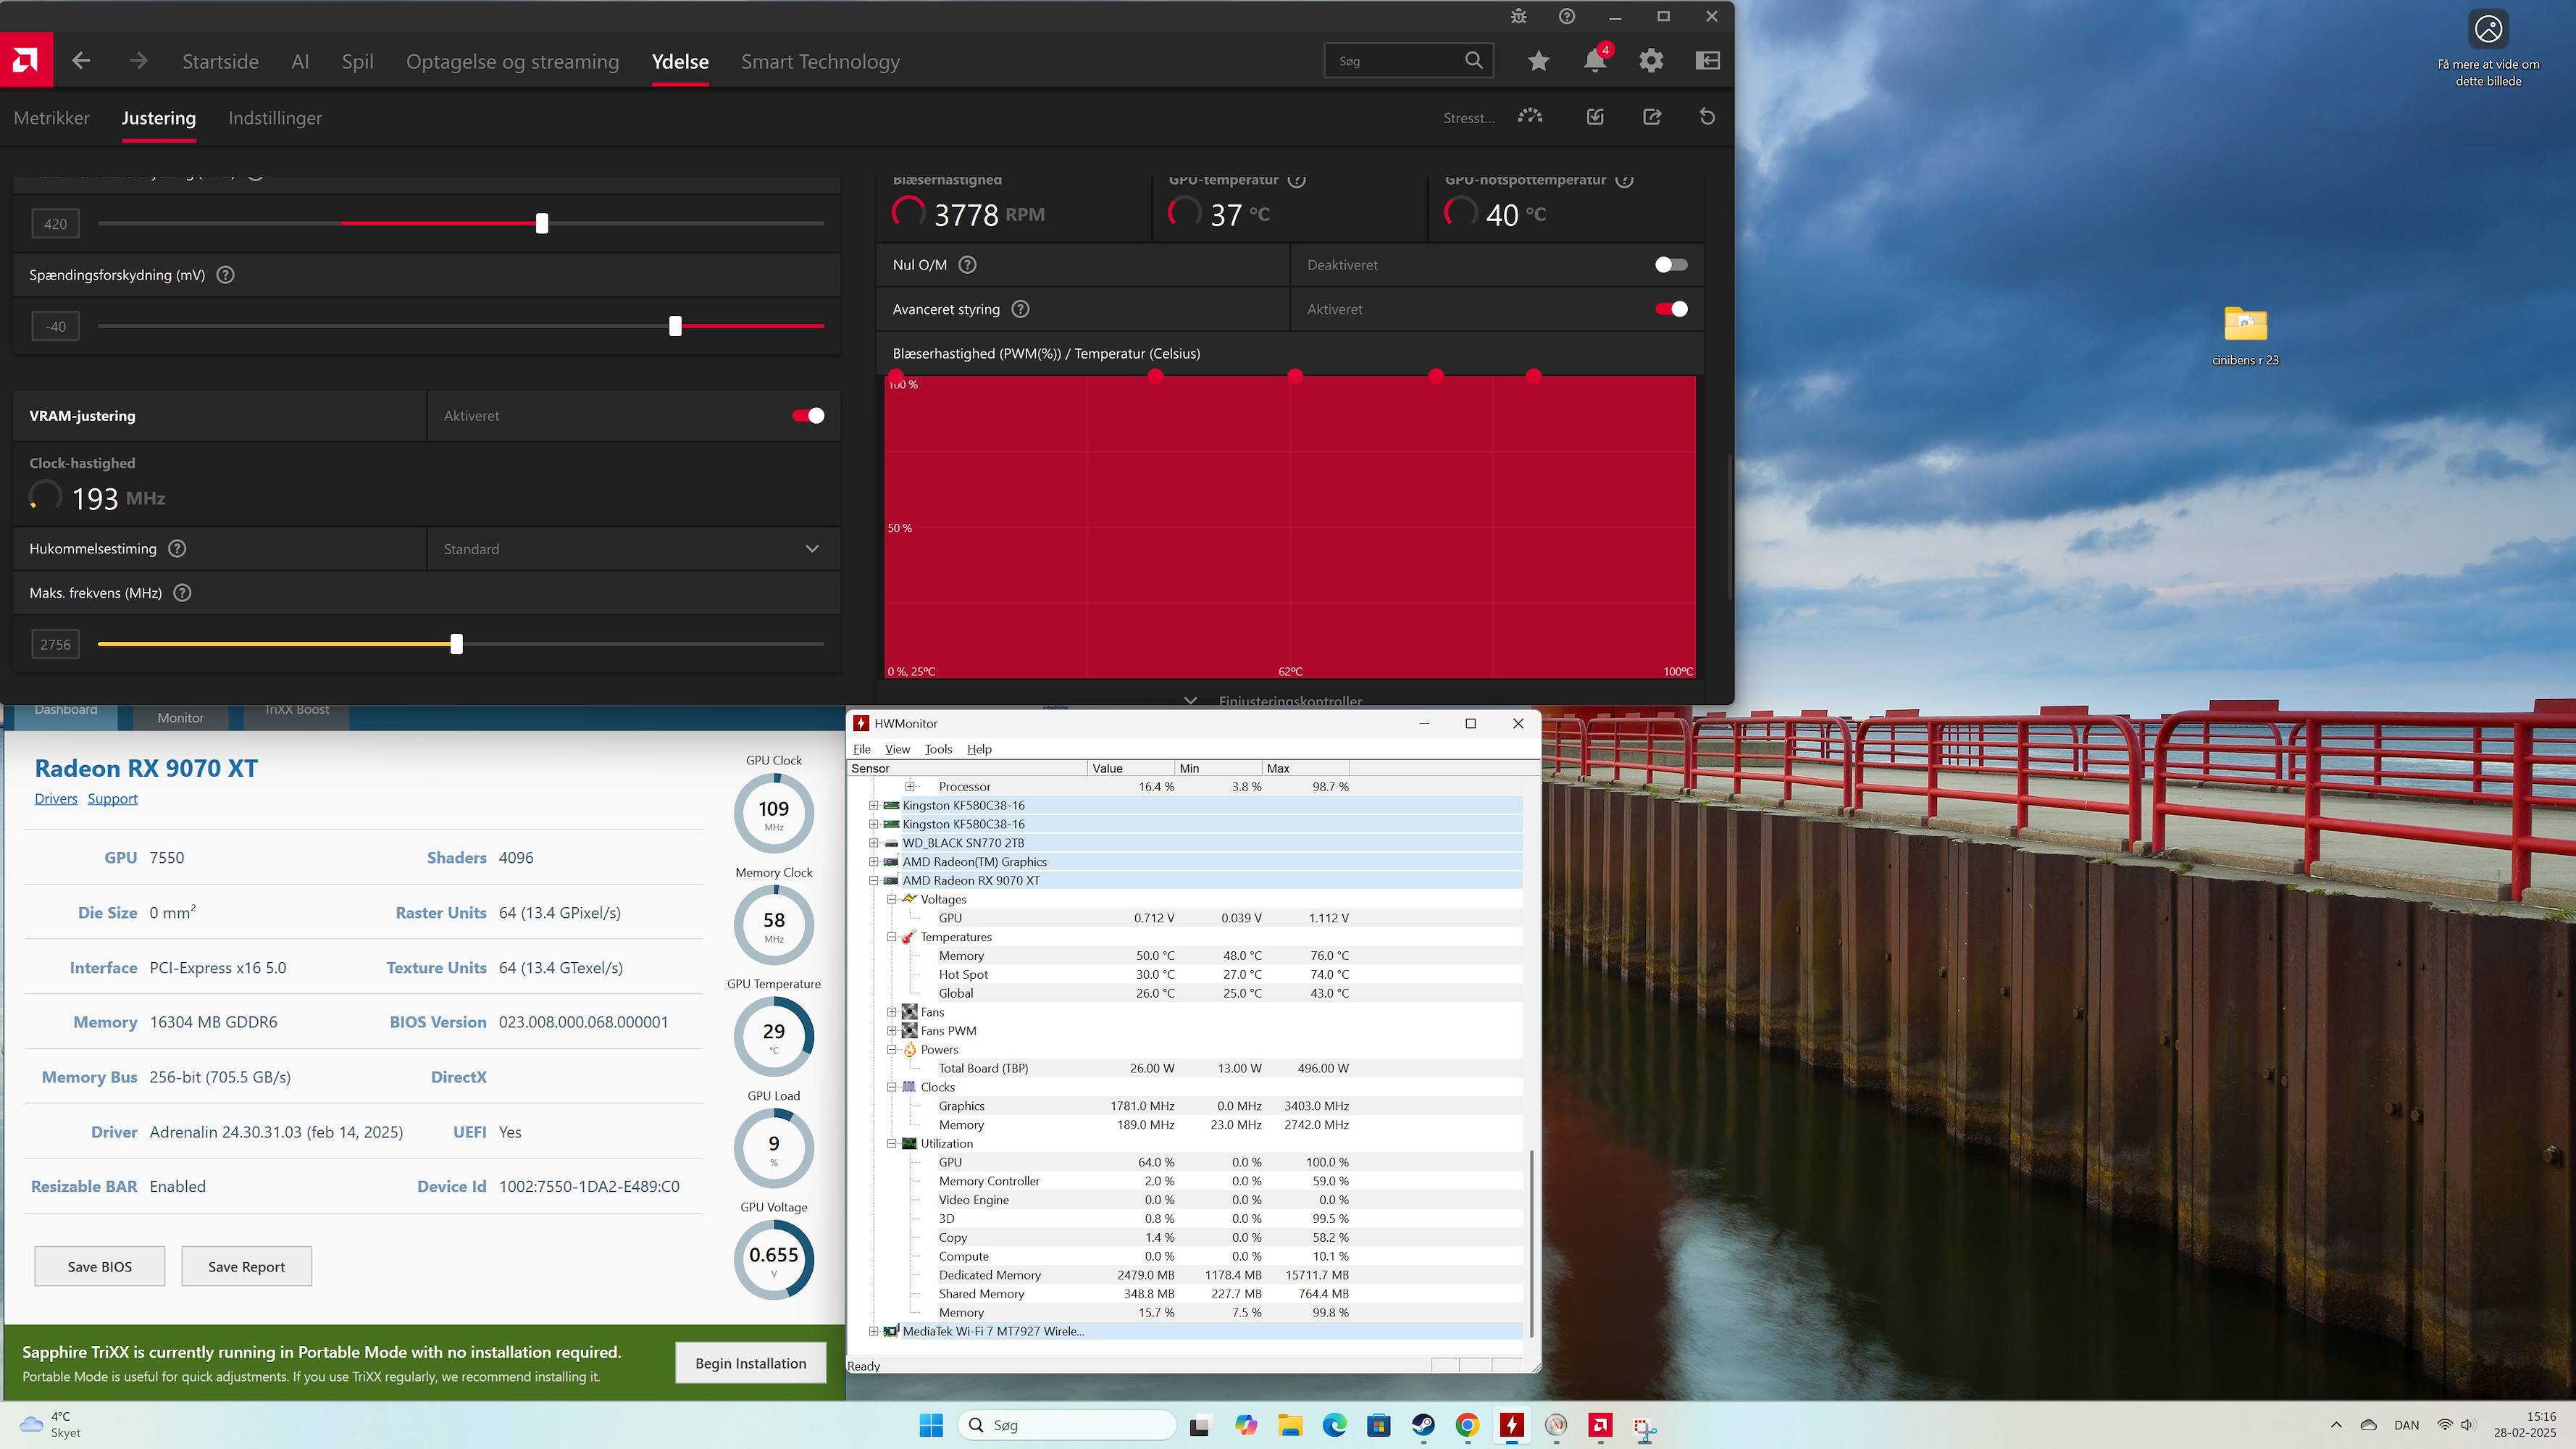Click the AMD logo home icon
Image resolution: width=2576 pixels, height=1449 pixels.
[26, 61]
